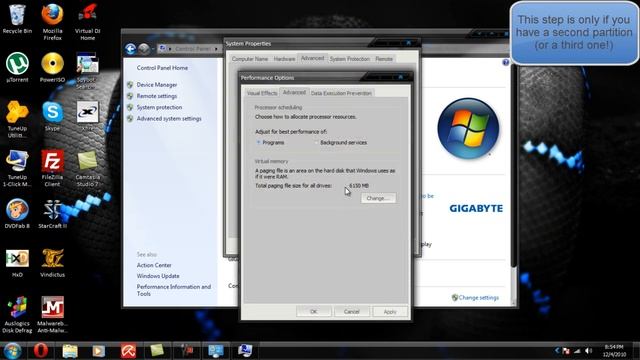This screenshot has width=640, height=360.
Task: Click the Change... virtual memory button
Action: [x=378, y=198]
